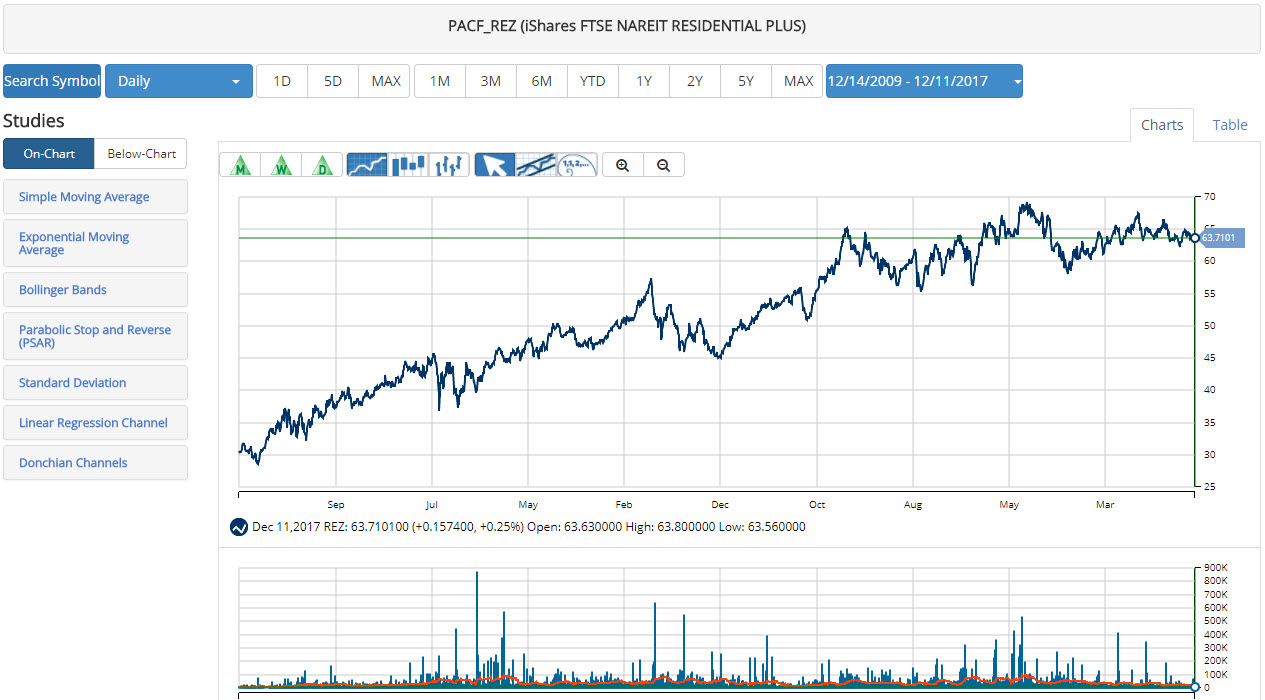Click the Dec label on time axis
The height and width of the screenshot is (700, 1265).
pyautogui.click(x=720, y=505)
